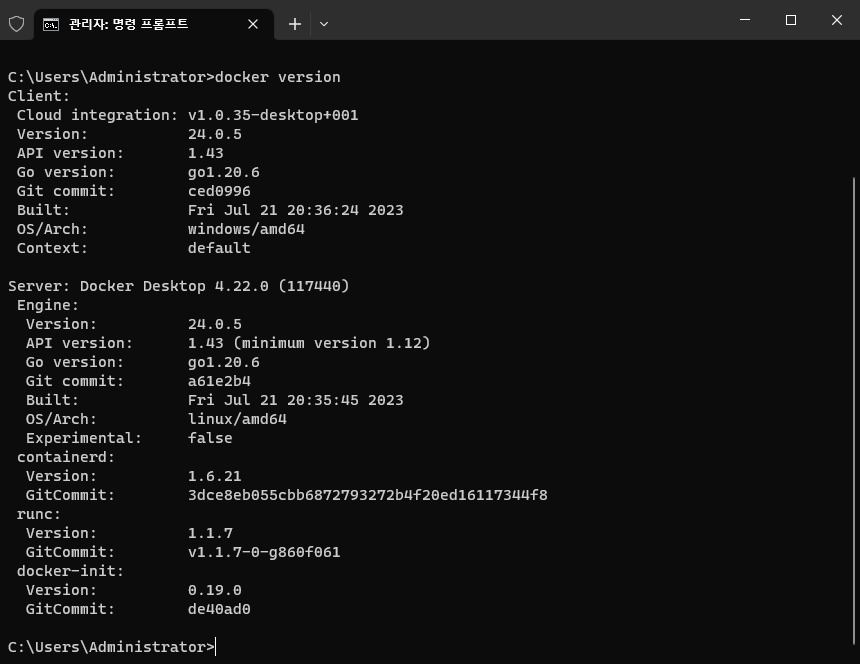
Task: Minimize the terminal window
Action: click(x=745, y=20)
